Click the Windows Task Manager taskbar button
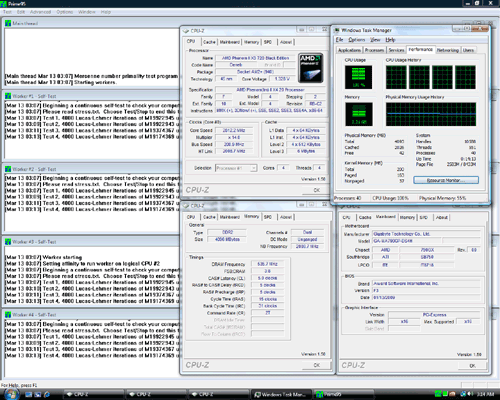The height and width of the screenshot is (400, 500). (x=281, y=394)
